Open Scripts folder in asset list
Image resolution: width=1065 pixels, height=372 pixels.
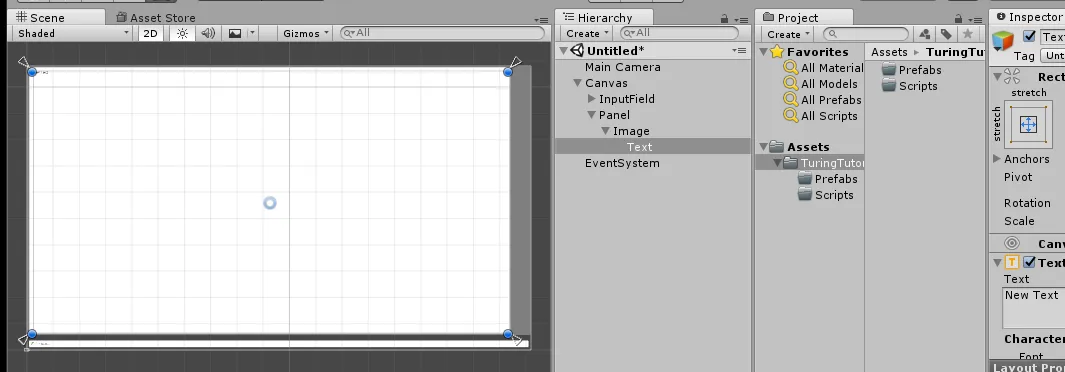909,86
